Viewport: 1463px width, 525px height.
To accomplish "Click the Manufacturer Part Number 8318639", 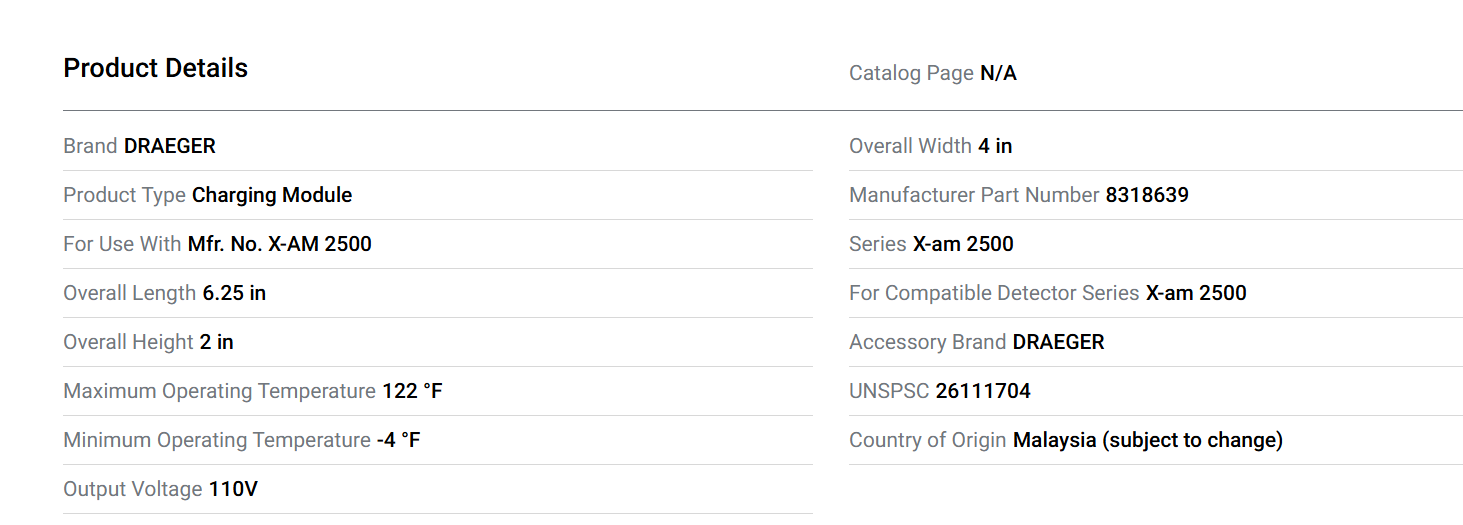I will point(1146,195).
